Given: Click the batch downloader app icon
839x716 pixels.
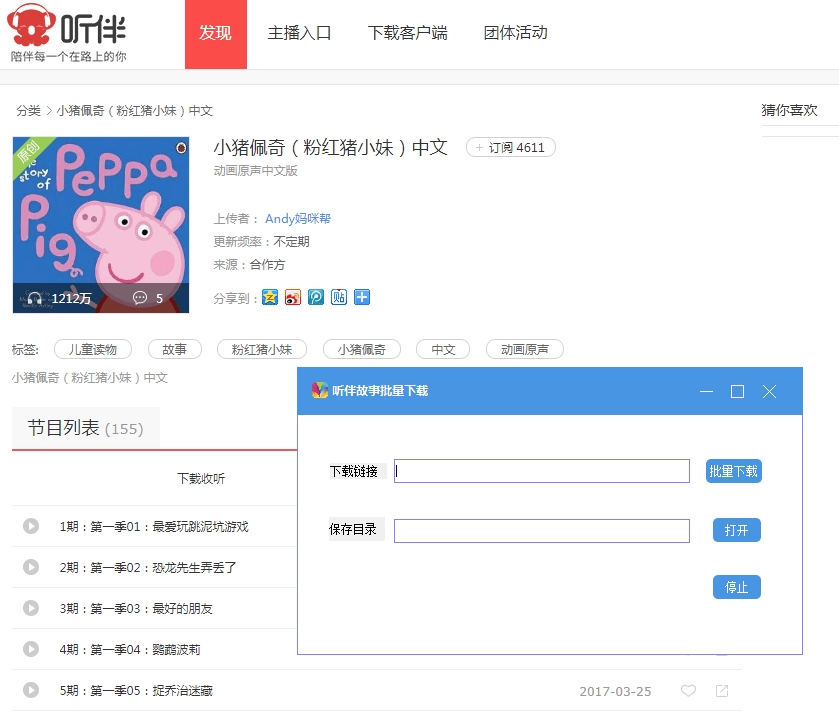Looking at the screenshot, I should pyautogui.click(x=320, y=390).
